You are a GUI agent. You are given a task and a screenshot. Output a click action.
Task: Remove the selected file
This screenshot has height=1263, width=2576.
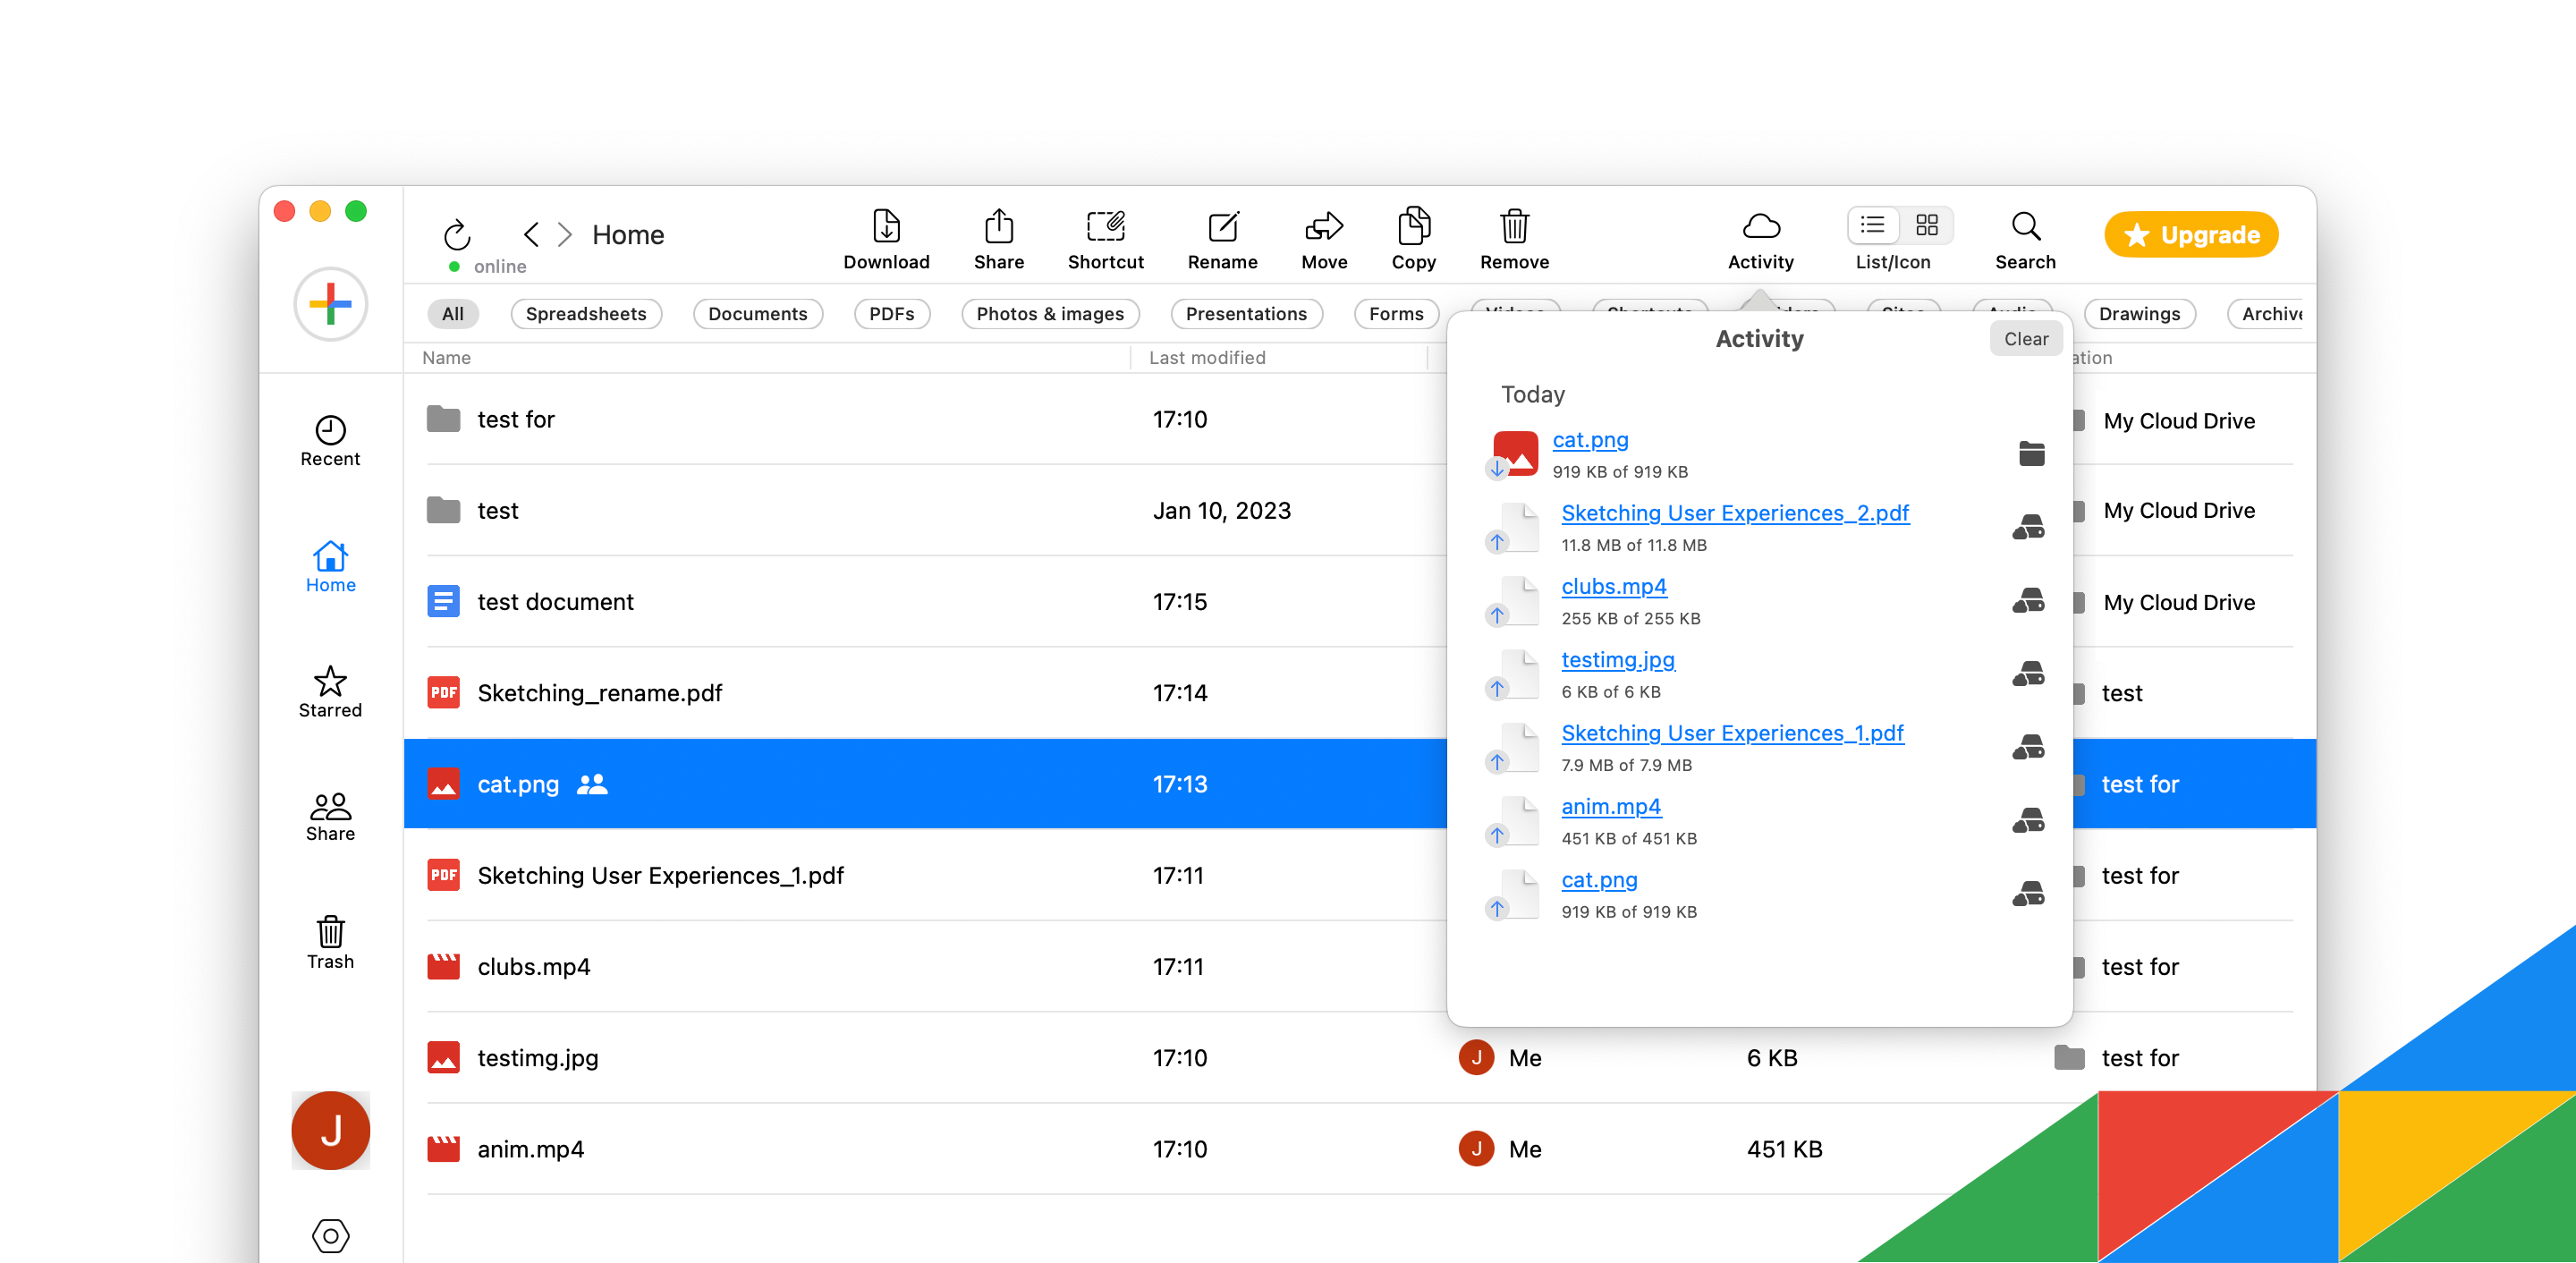point(1513,238)
